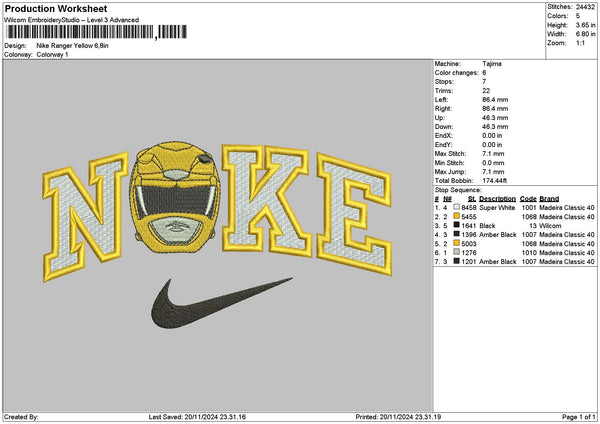The width and height of the screenshot is (600, 424).
Task: Click the embroidered letter N in the design
Action: click(x=85, y=217)
